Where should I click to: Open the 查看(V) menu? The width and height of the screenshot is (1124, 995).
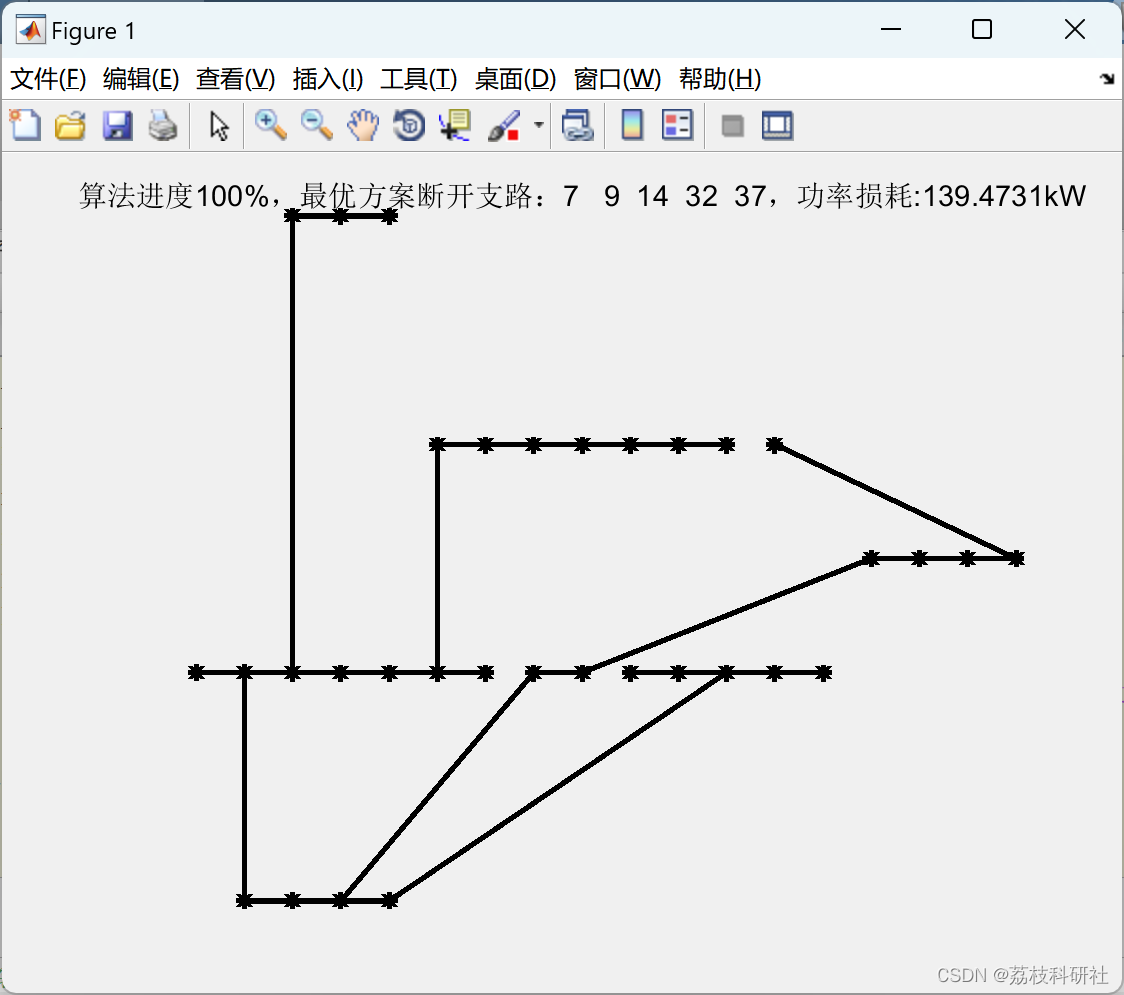click(x=236, y=79)
